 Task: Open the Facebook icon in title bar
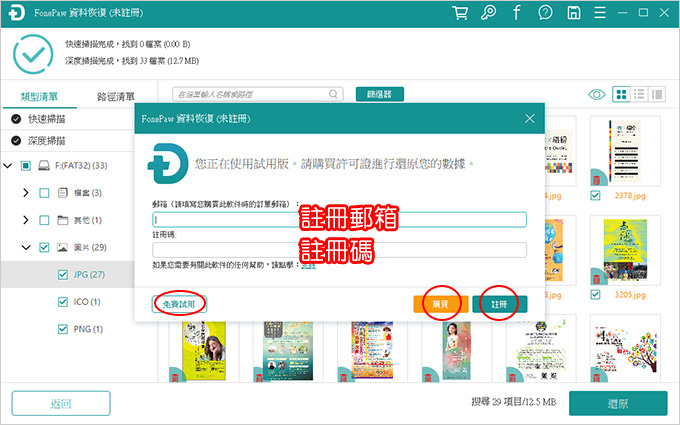(517, 13)
